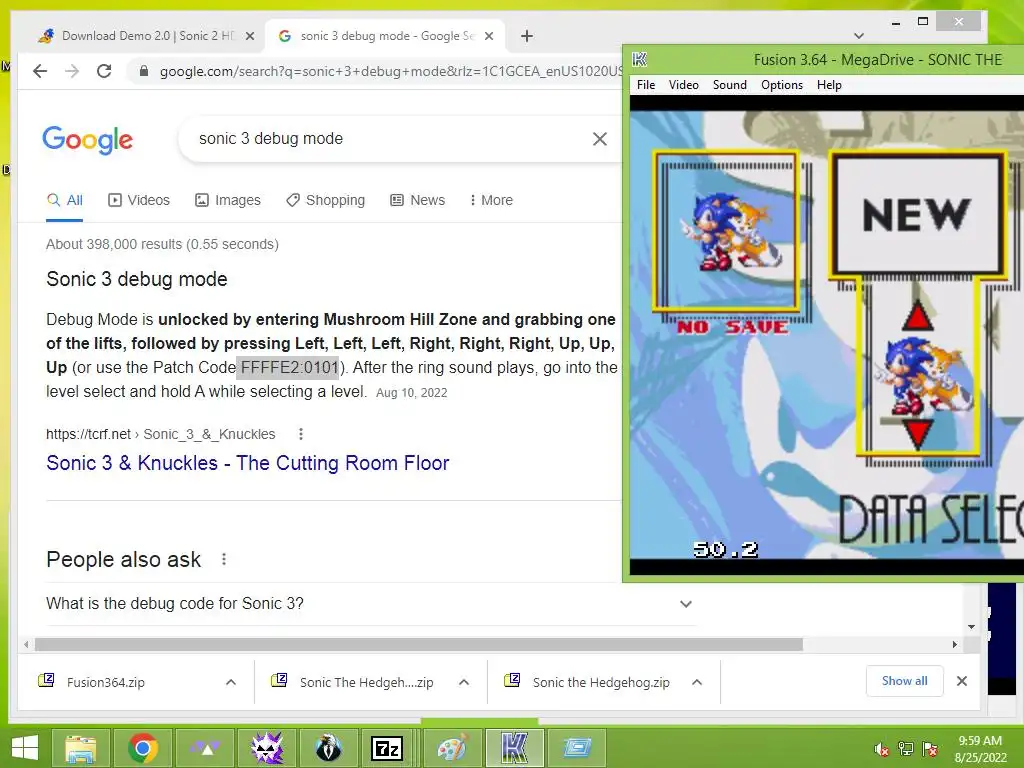Viewport: 1024px width, 768px height.
Task: Click the horizontal scrollbar thumb
Action: tap(419, 645)
